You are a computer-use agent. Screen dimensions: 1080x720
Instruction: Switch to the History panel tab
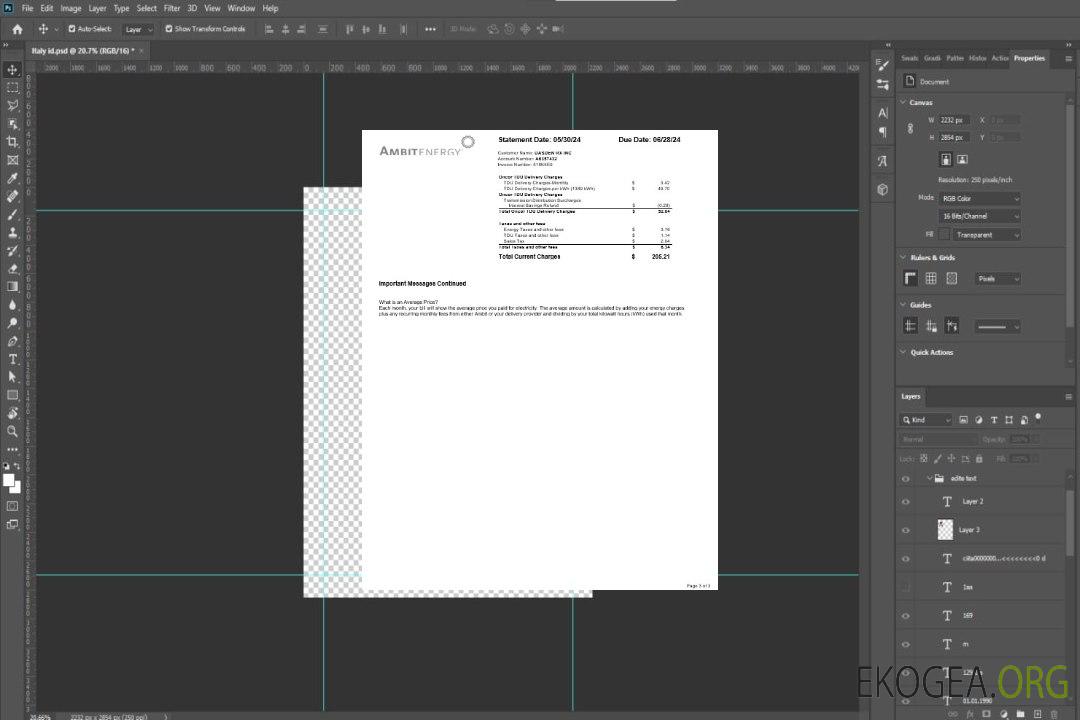(977, 58)
